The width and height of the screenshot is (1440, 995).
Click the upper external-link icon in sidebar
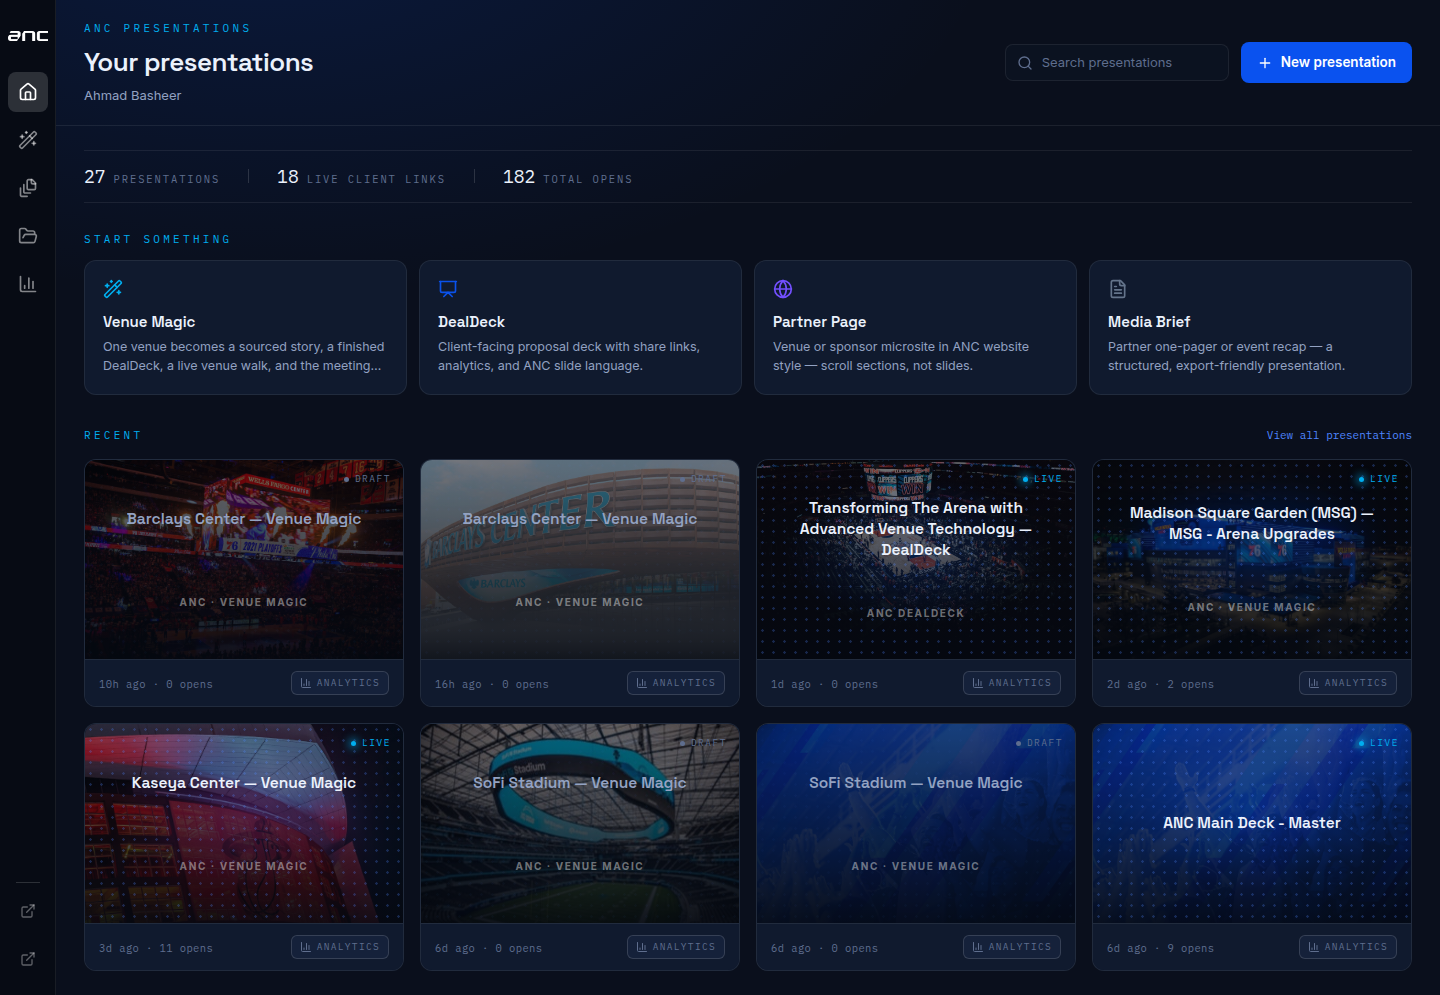(28, 911)
